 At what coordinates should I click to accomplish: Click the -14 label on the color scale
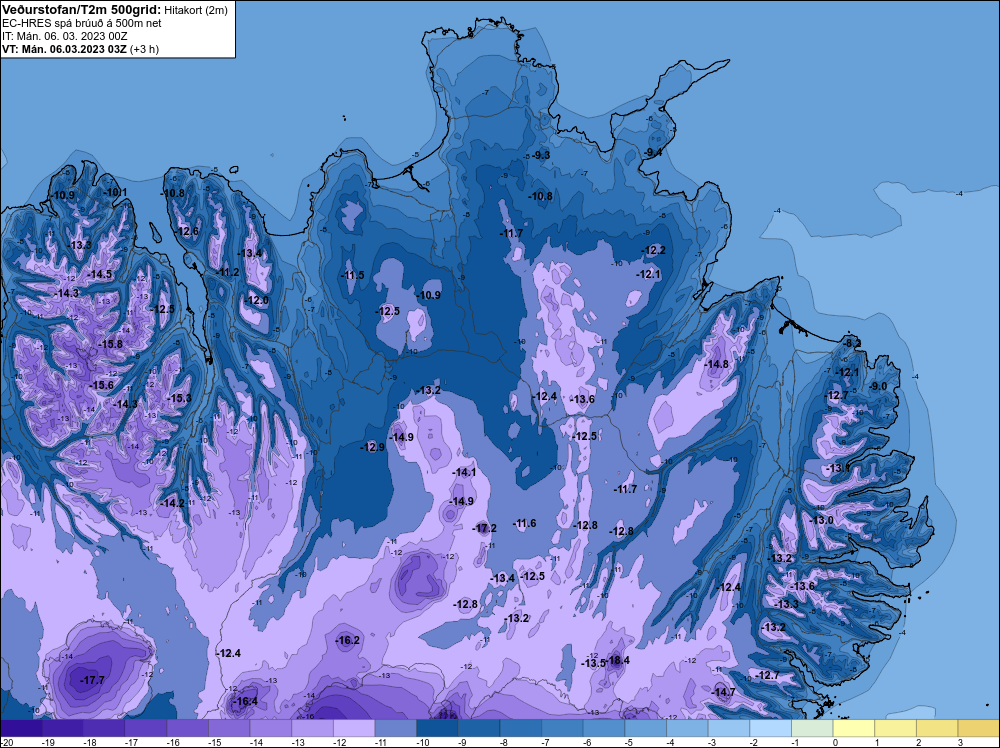tap(256, 742)
